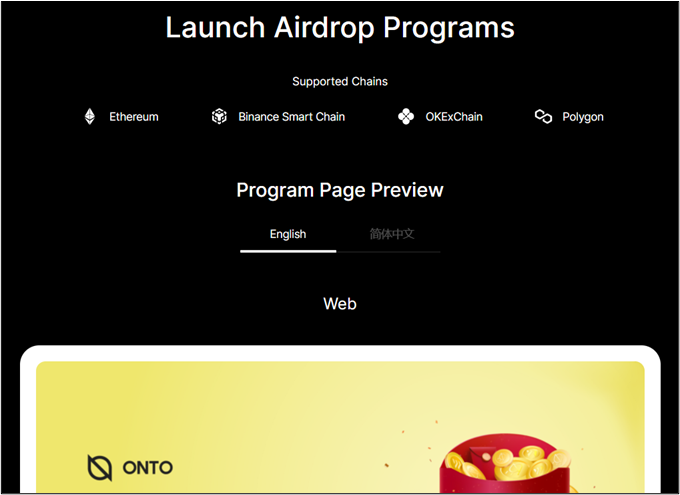The width and height of the screenshot is (680, 495).
Task: Click the ONTO circular logo icon
Action: pos(100,467)
